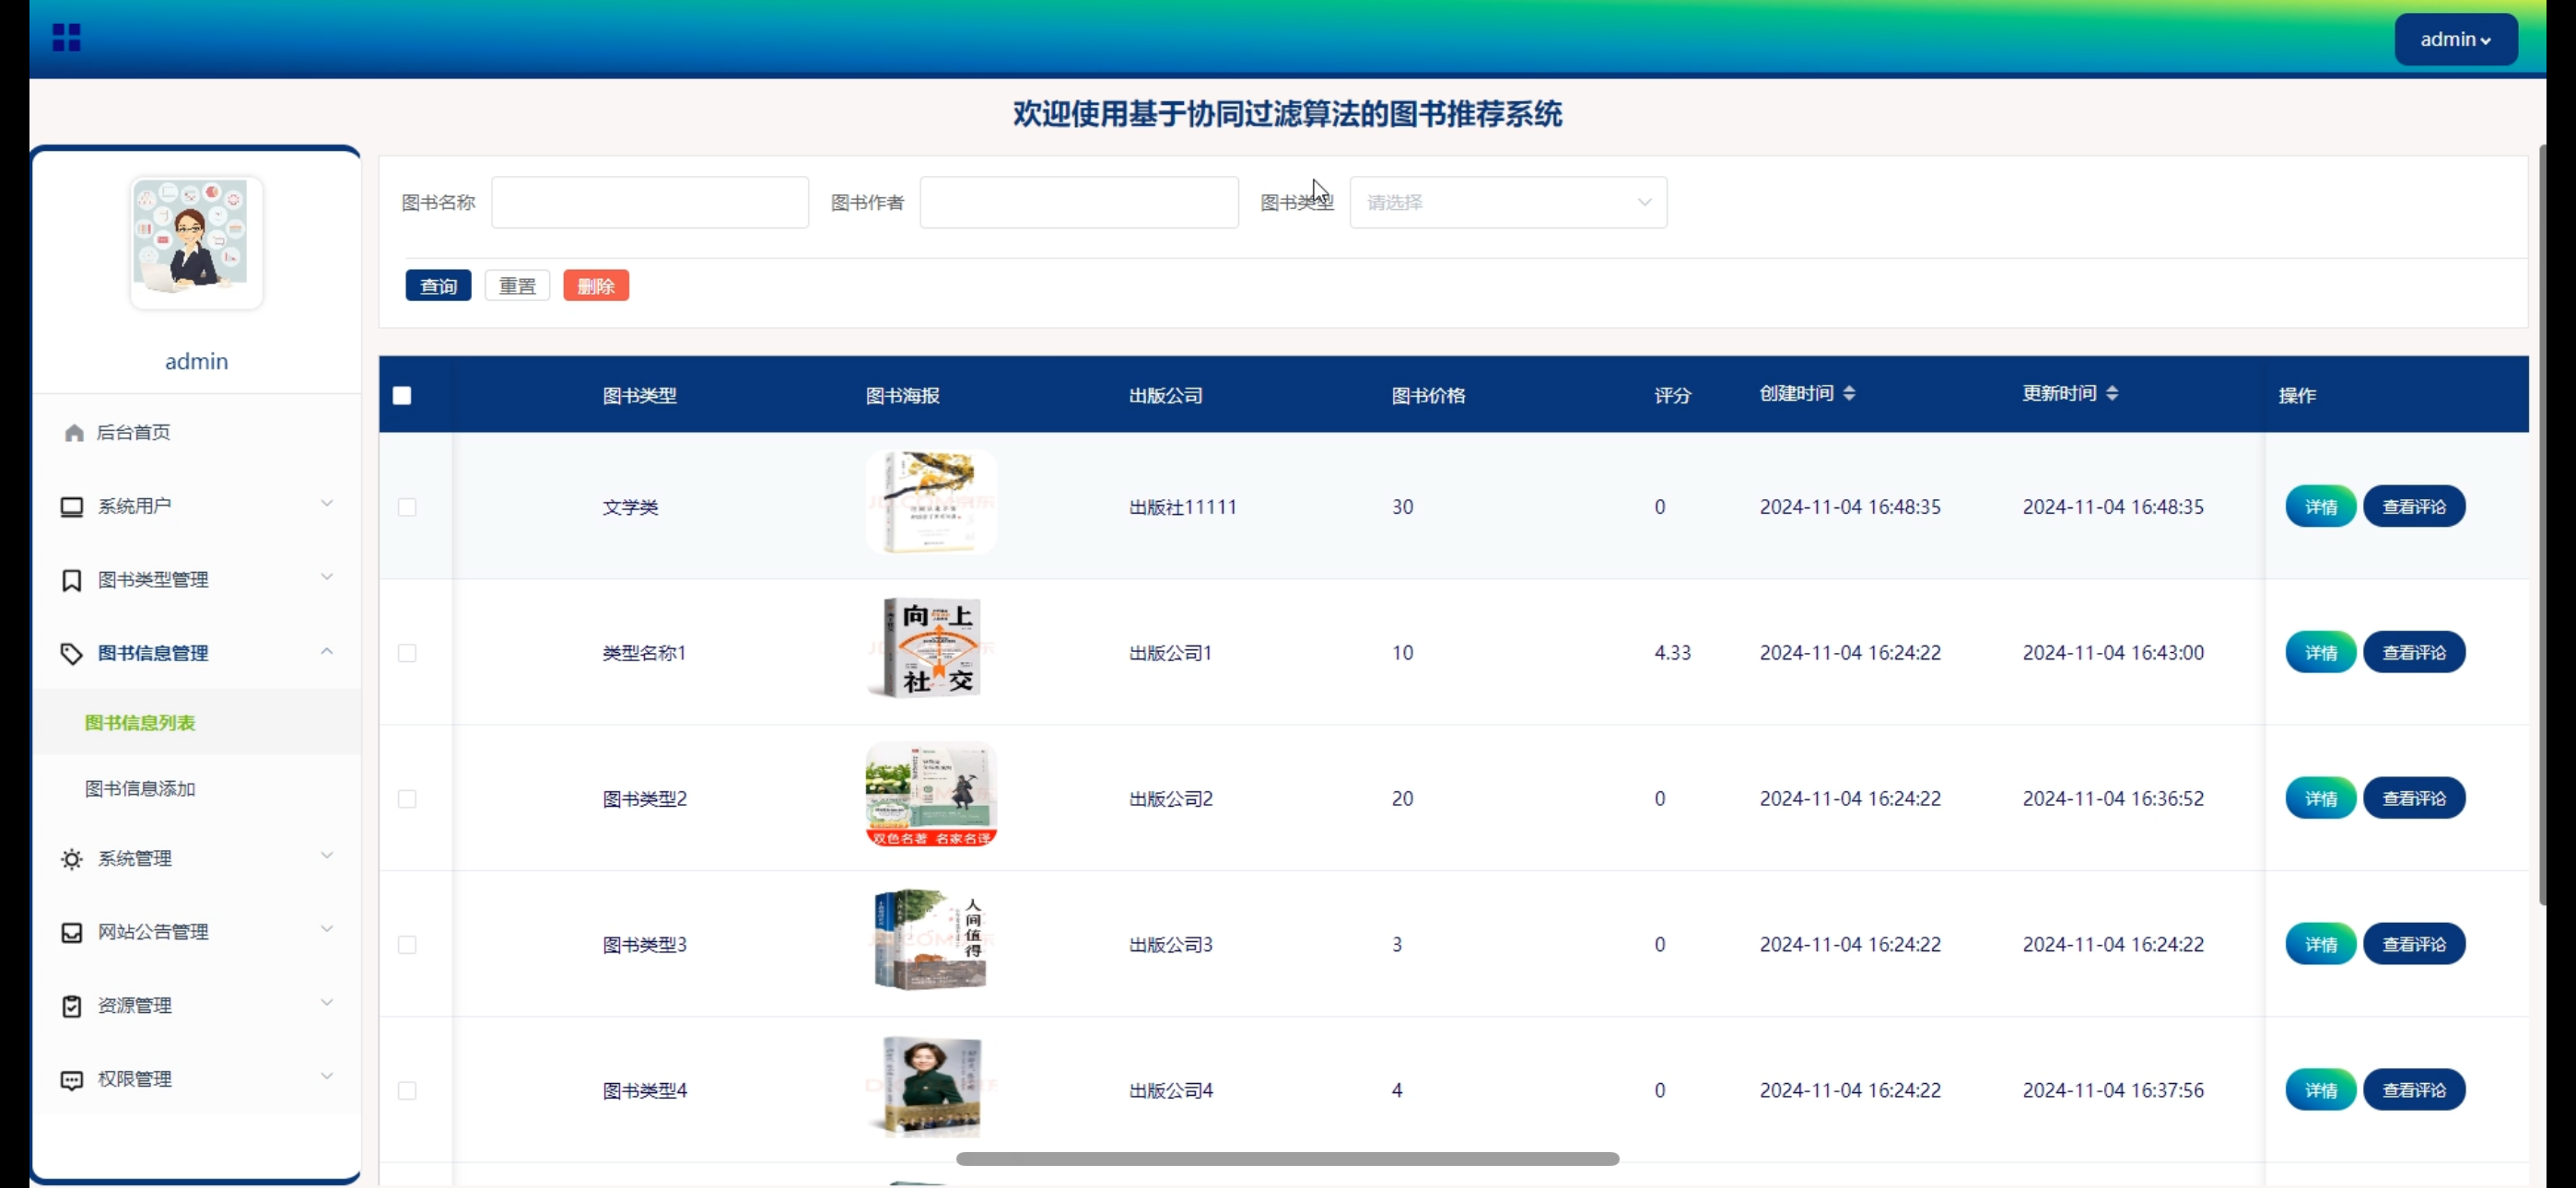Open the admin user dropdown at top-right

(2455, 40)
